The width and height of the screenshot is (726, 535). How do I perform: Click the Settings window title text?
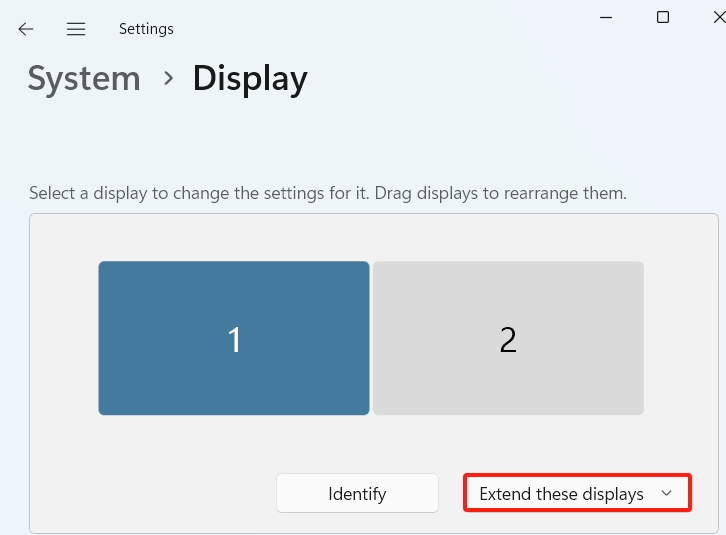point(146,29)
